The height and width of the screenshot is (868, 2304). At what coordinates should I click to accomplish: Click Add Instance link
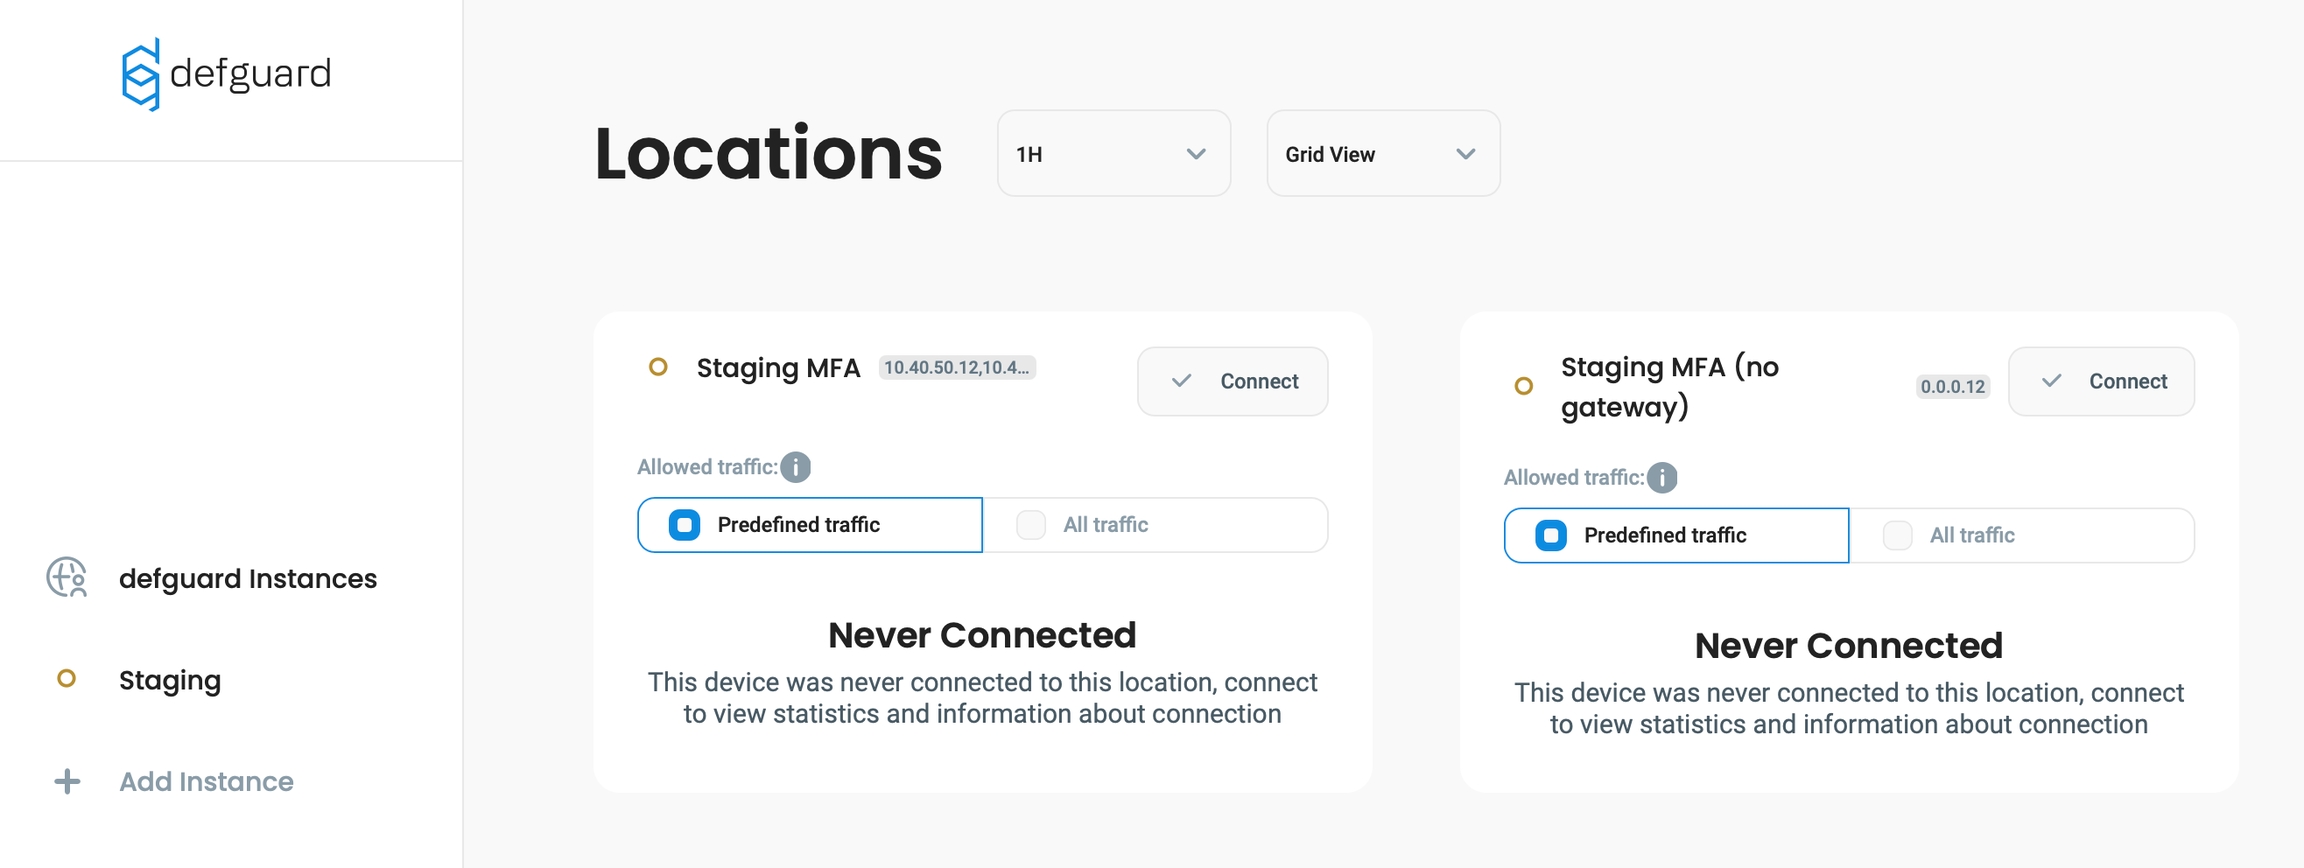click(206, 781)
